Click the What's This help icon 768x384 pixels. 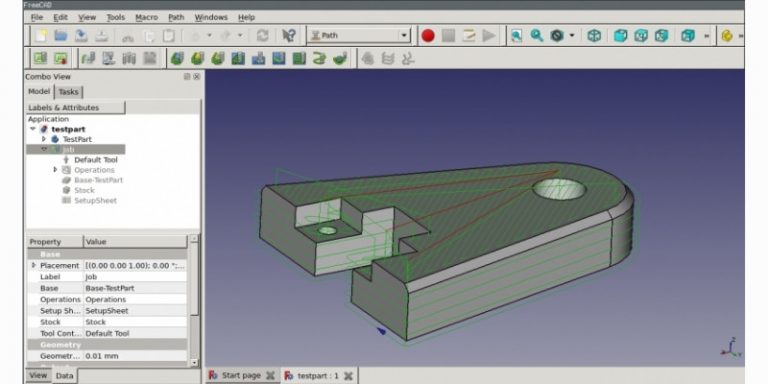pos(289,36)
